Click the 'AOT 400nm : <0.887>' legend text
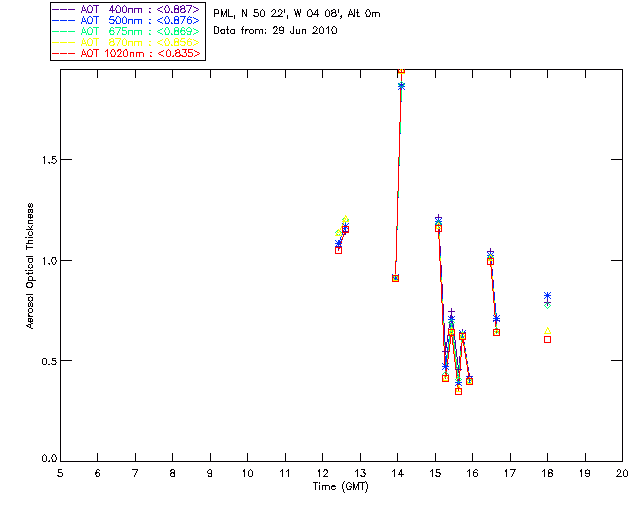 140,9
